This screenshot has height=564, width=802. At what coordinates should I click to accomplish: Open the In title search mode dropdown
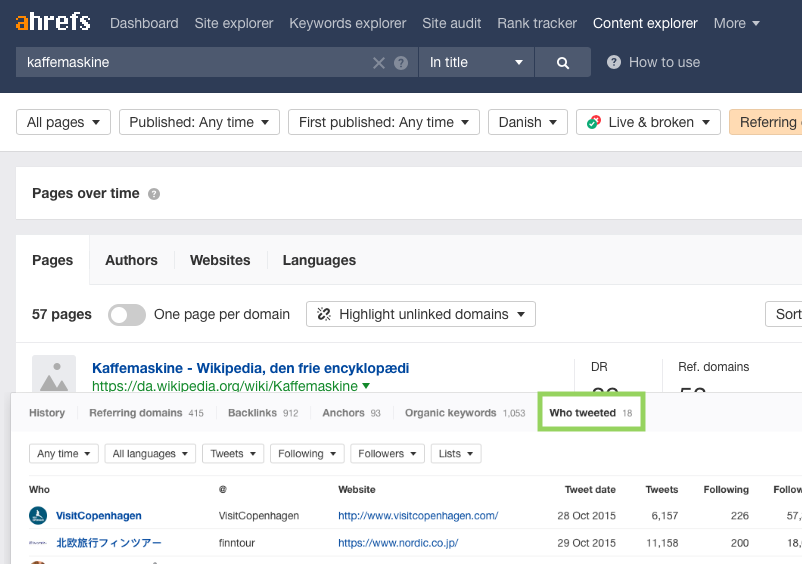point(476,62)
